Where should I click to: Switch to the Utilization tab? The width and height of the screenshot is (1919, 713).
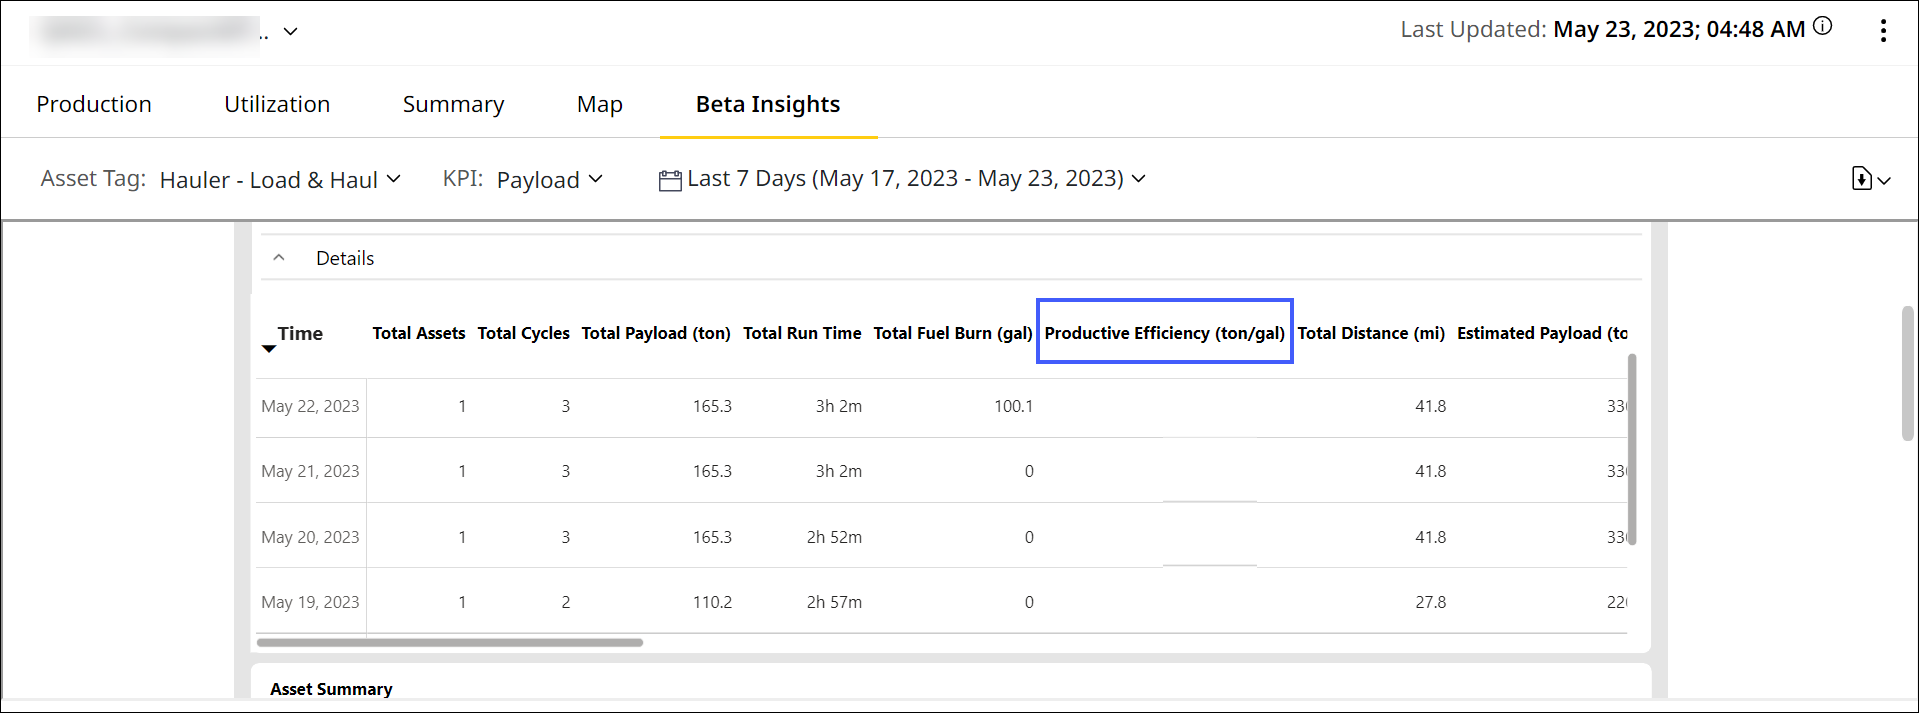coord(277,104)
